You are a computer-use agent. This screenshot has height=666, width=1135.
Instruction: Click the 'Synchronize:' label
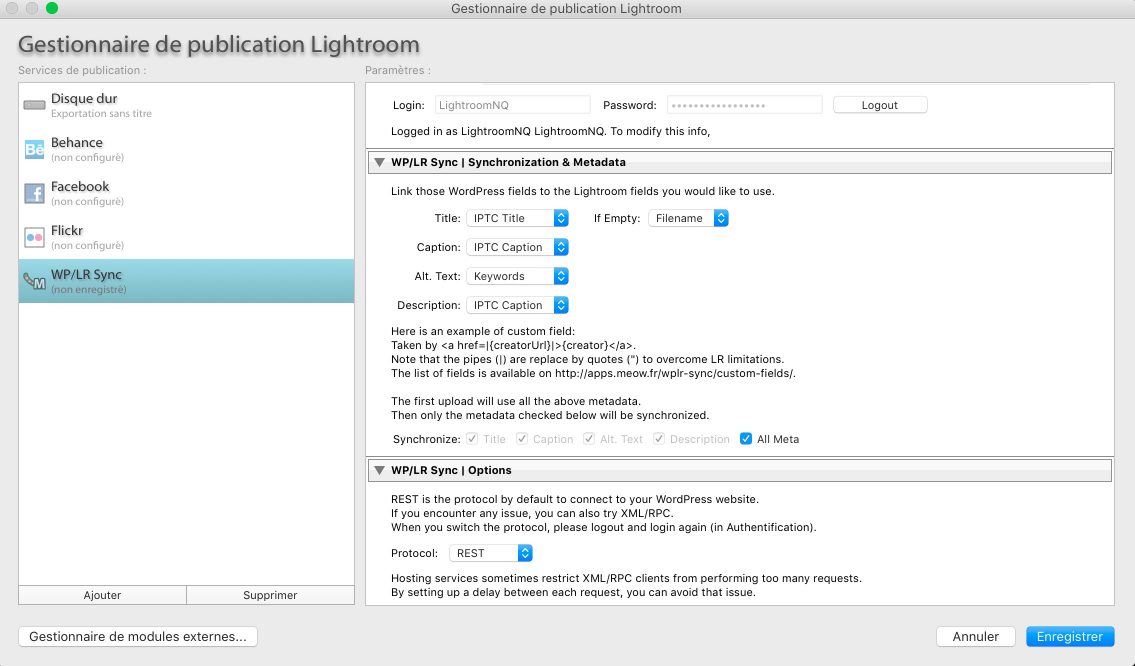pyautogui.click(x=426, y=439)
